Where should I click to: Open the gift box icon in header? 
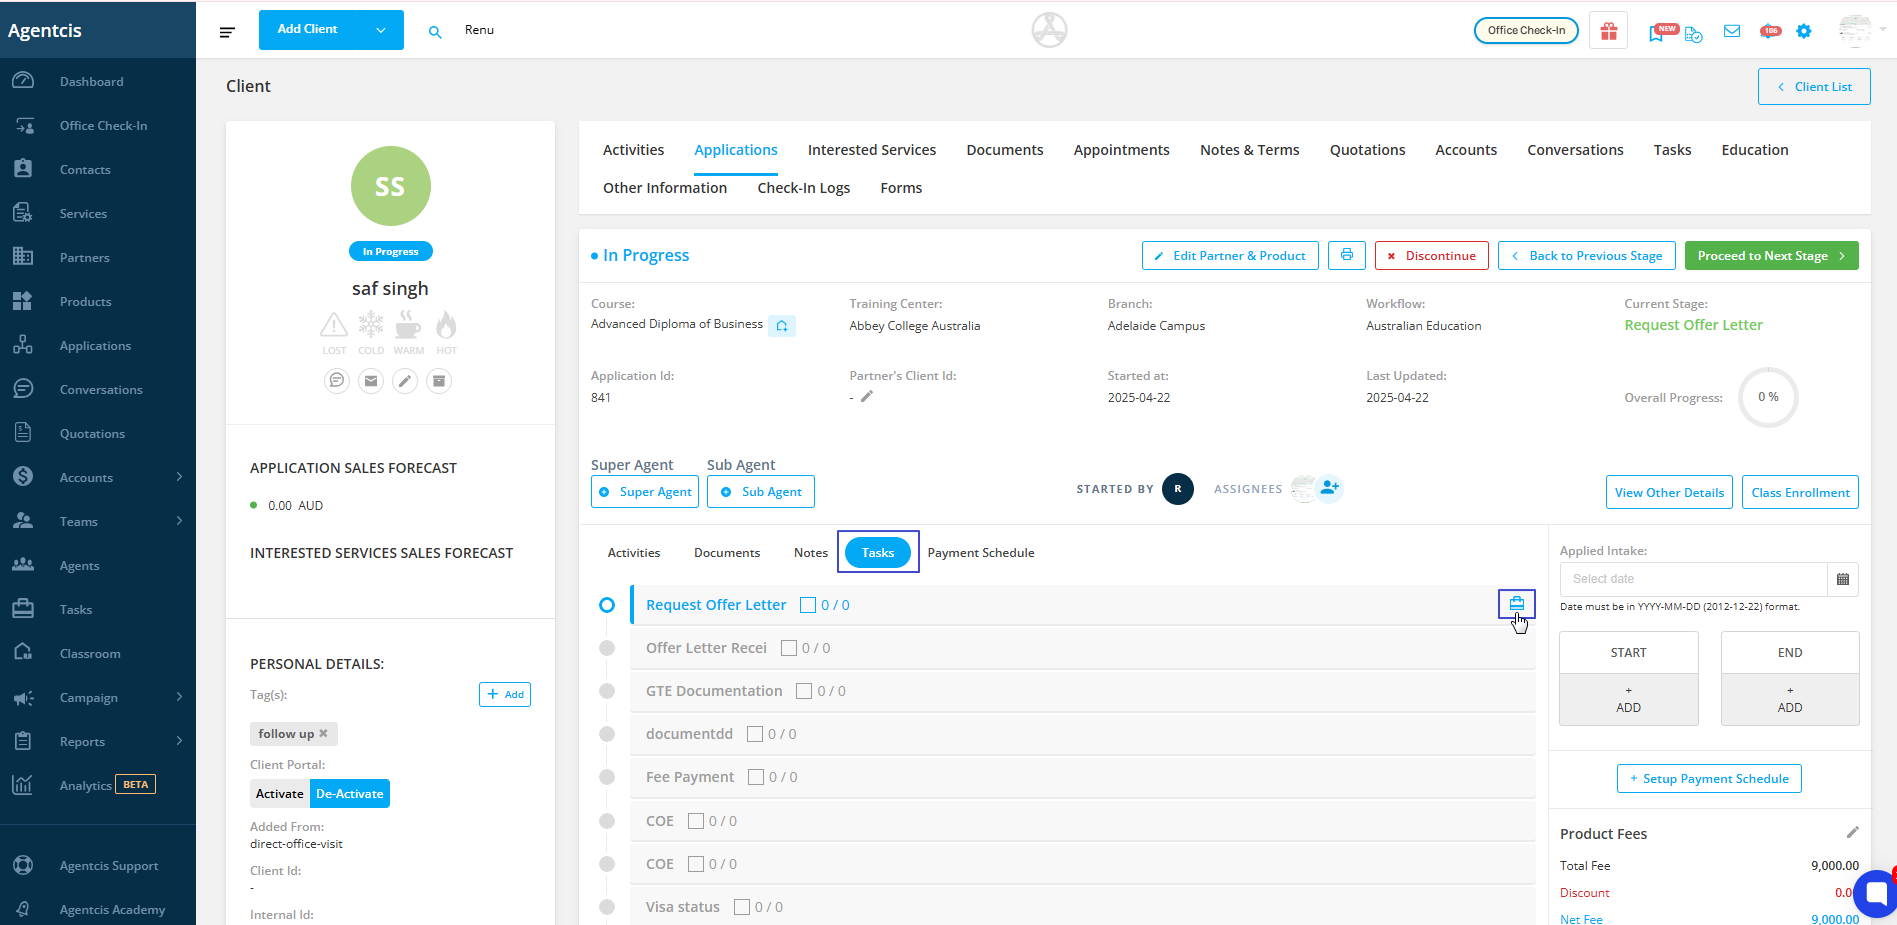click(x=1608, y=31)
